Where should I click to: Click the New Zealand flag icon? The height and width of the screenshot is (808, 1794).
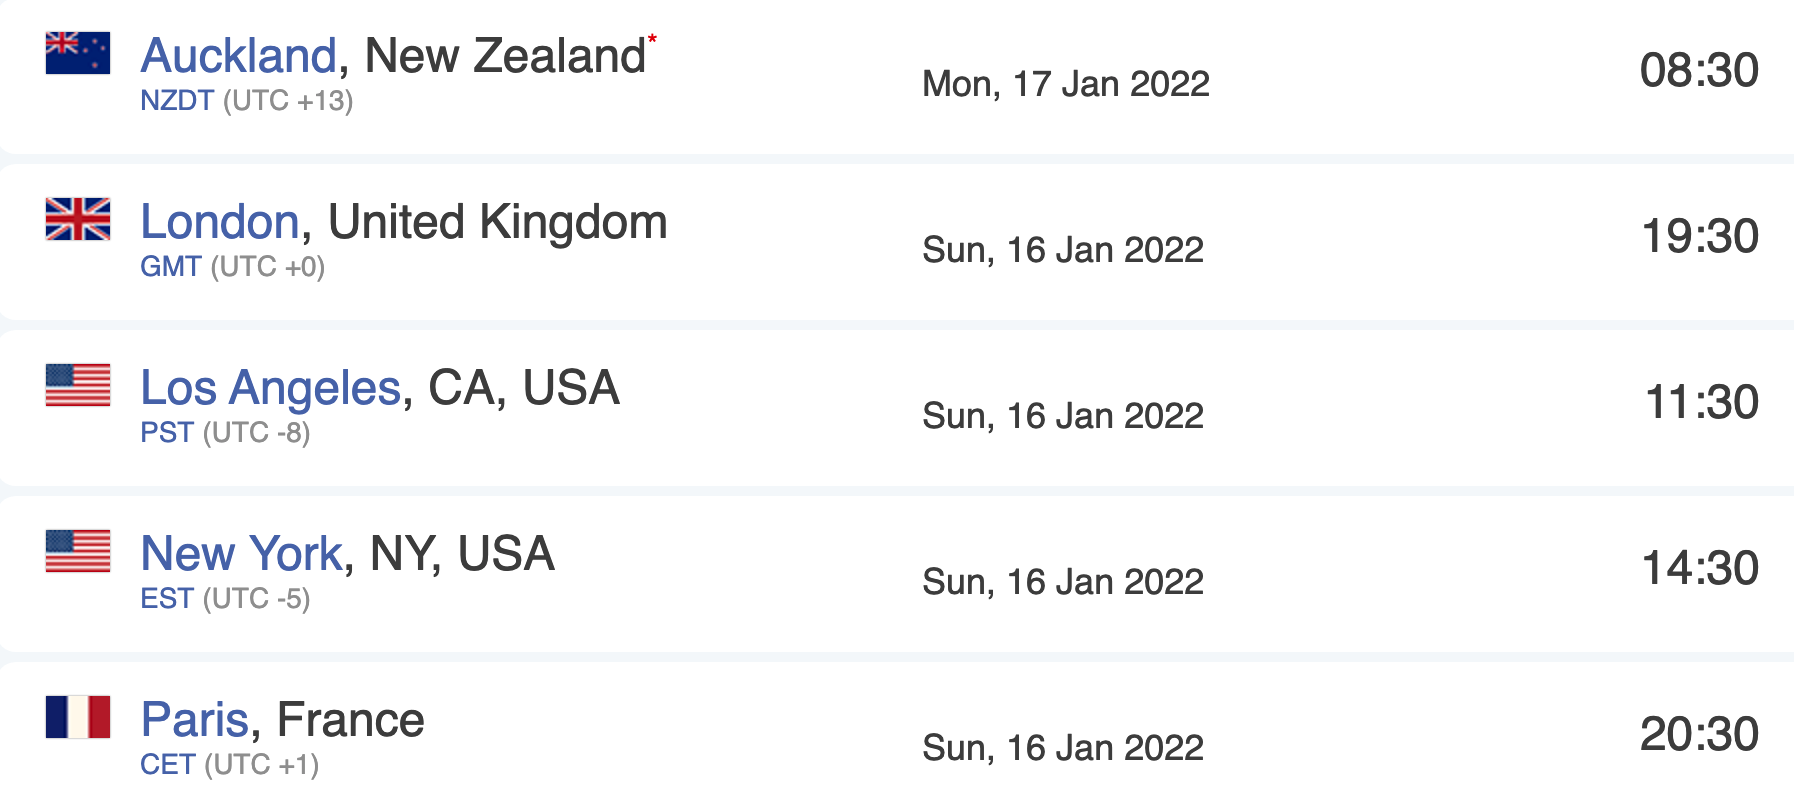(78, 53)
